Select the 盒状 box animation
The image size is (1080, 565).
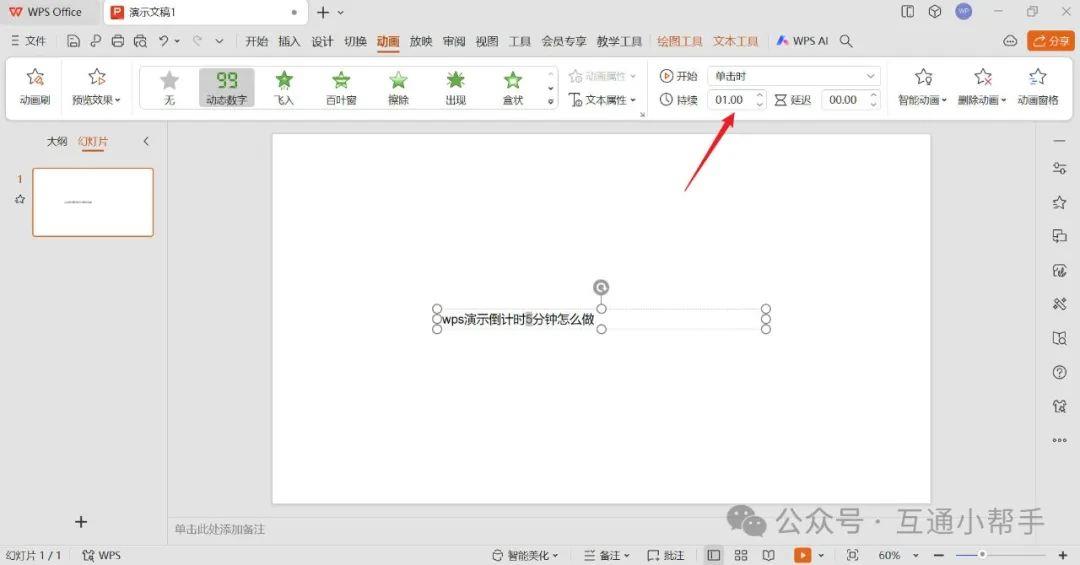[512, 88]
